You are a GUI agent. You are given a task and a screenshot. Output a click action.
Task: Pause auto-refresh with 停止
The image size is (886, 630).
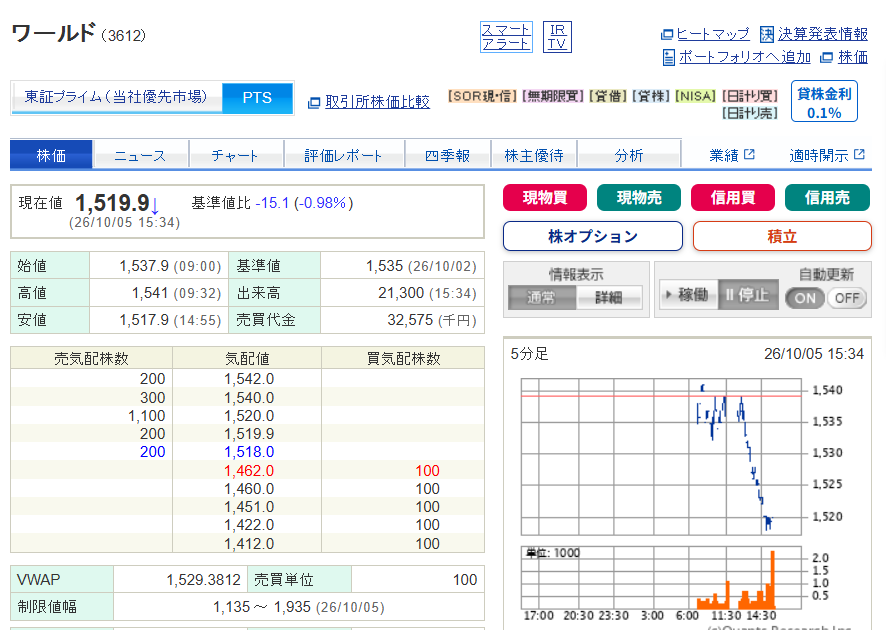click(748, 294)
